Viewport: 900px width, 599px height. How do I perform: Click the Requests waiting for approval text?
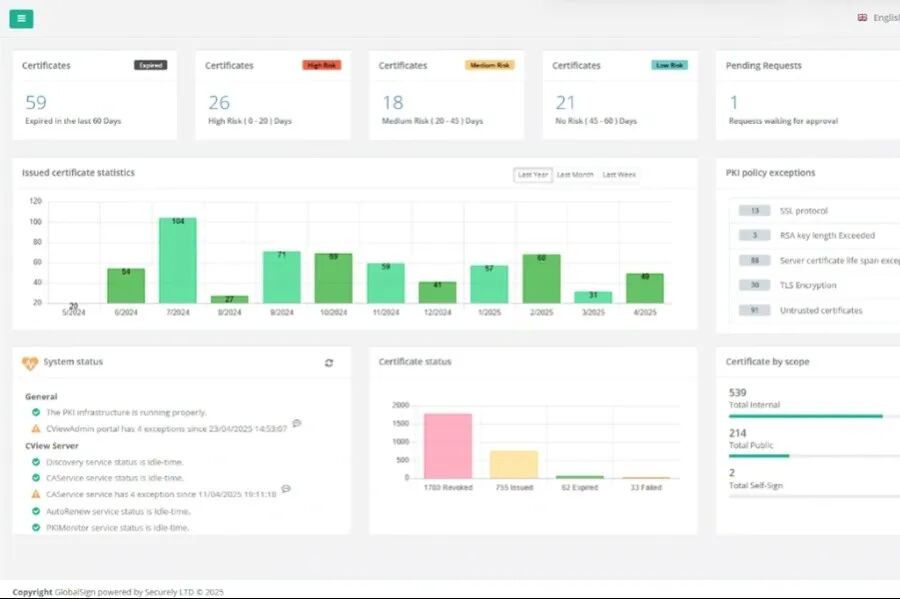pyautogui.click(x=783, y=121)
